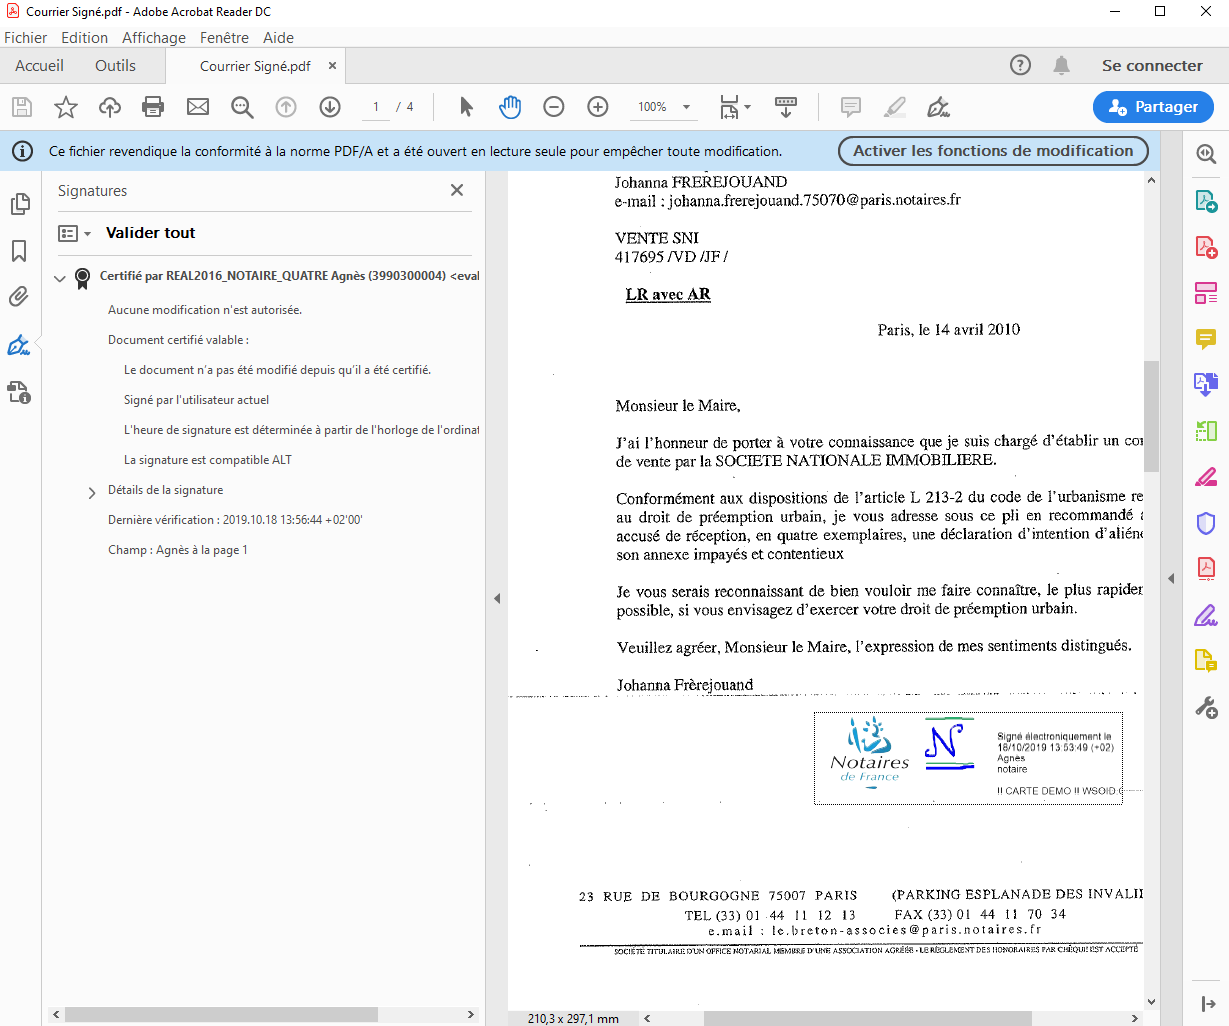This screenshot has height=1026, width=1229.
Task: Click the Signatures panel horizontal scrollbar
Action: pyautogui.click(x=221, y=1014)
